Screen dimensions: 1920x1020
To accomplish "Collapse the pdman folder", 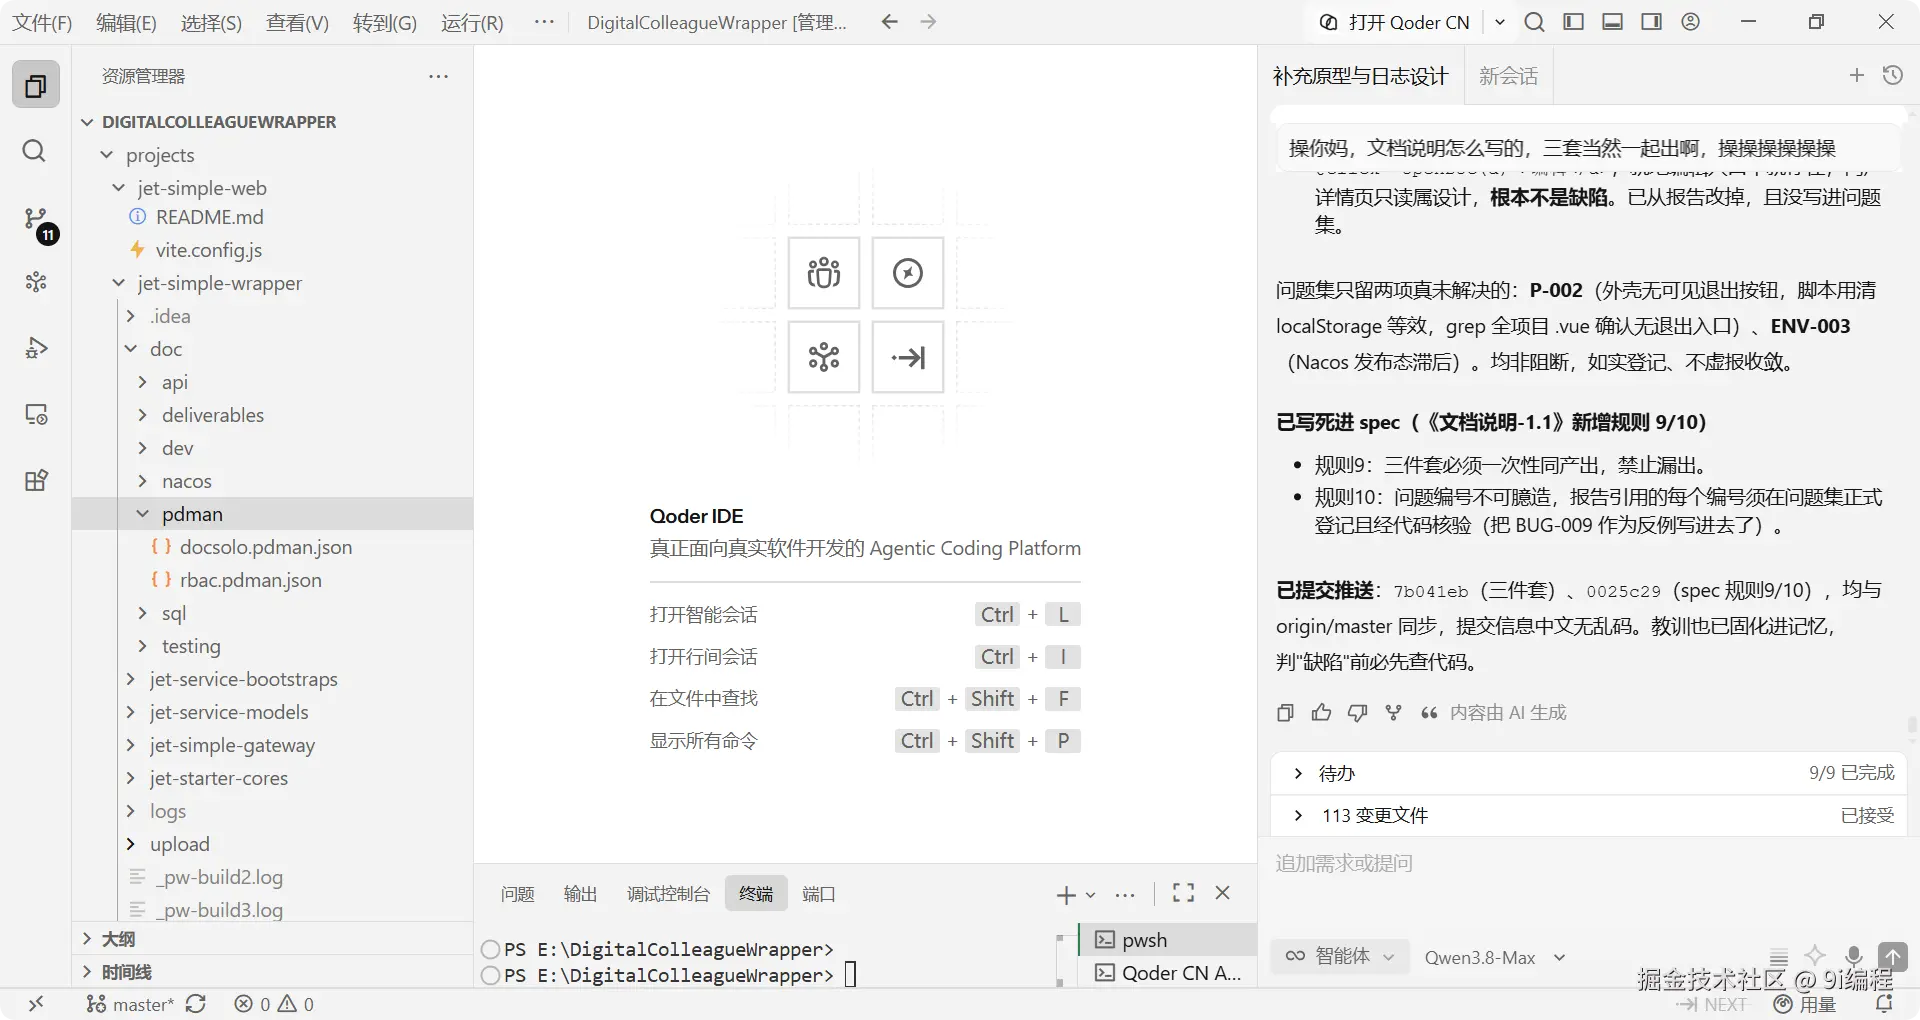I will point(272,514).
